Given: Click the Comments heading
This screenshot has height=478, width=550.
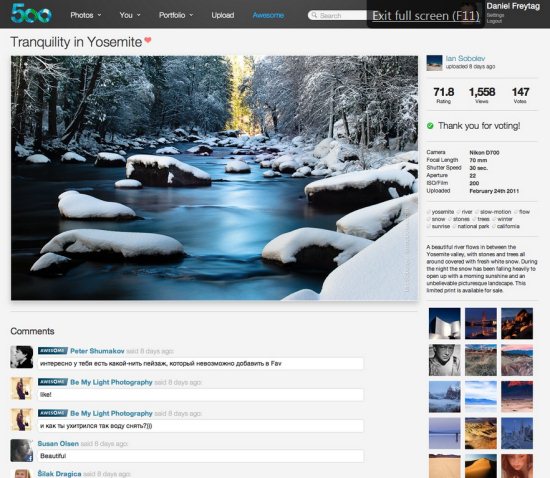Looking at the screenshot, I should [32, 331].
